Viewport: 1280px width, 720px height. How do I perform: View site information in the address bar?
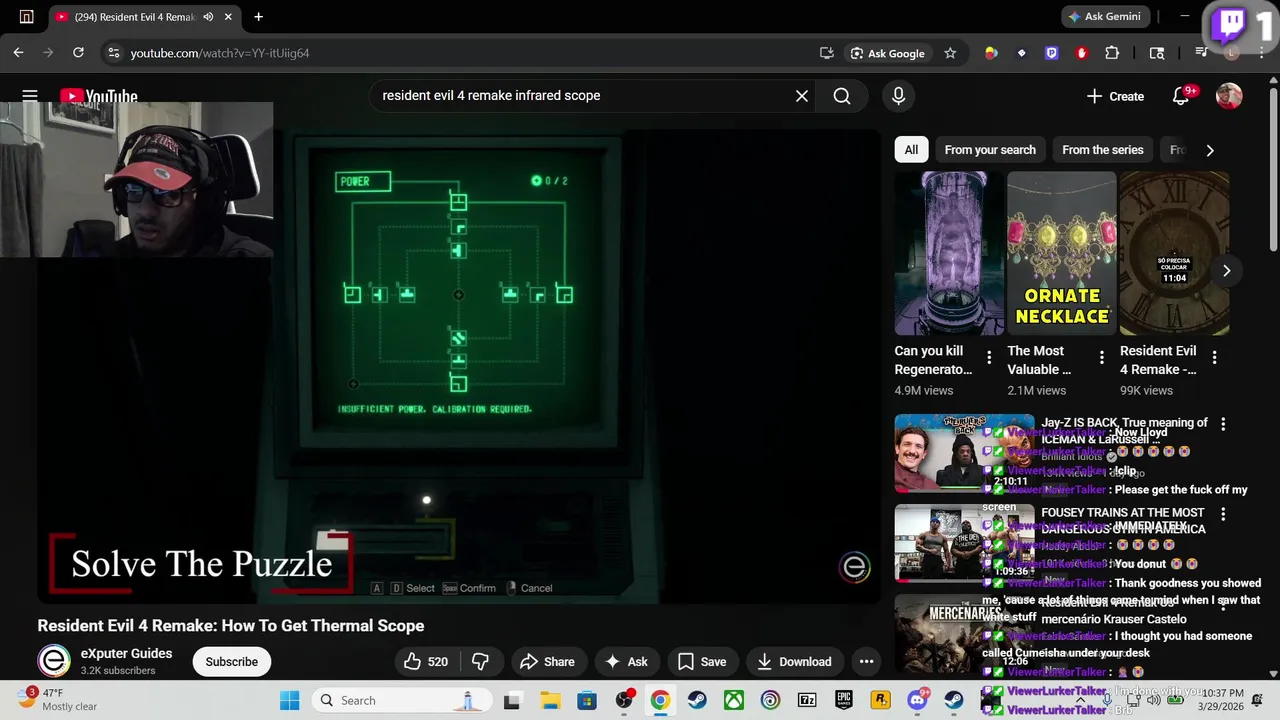(113, 53)
